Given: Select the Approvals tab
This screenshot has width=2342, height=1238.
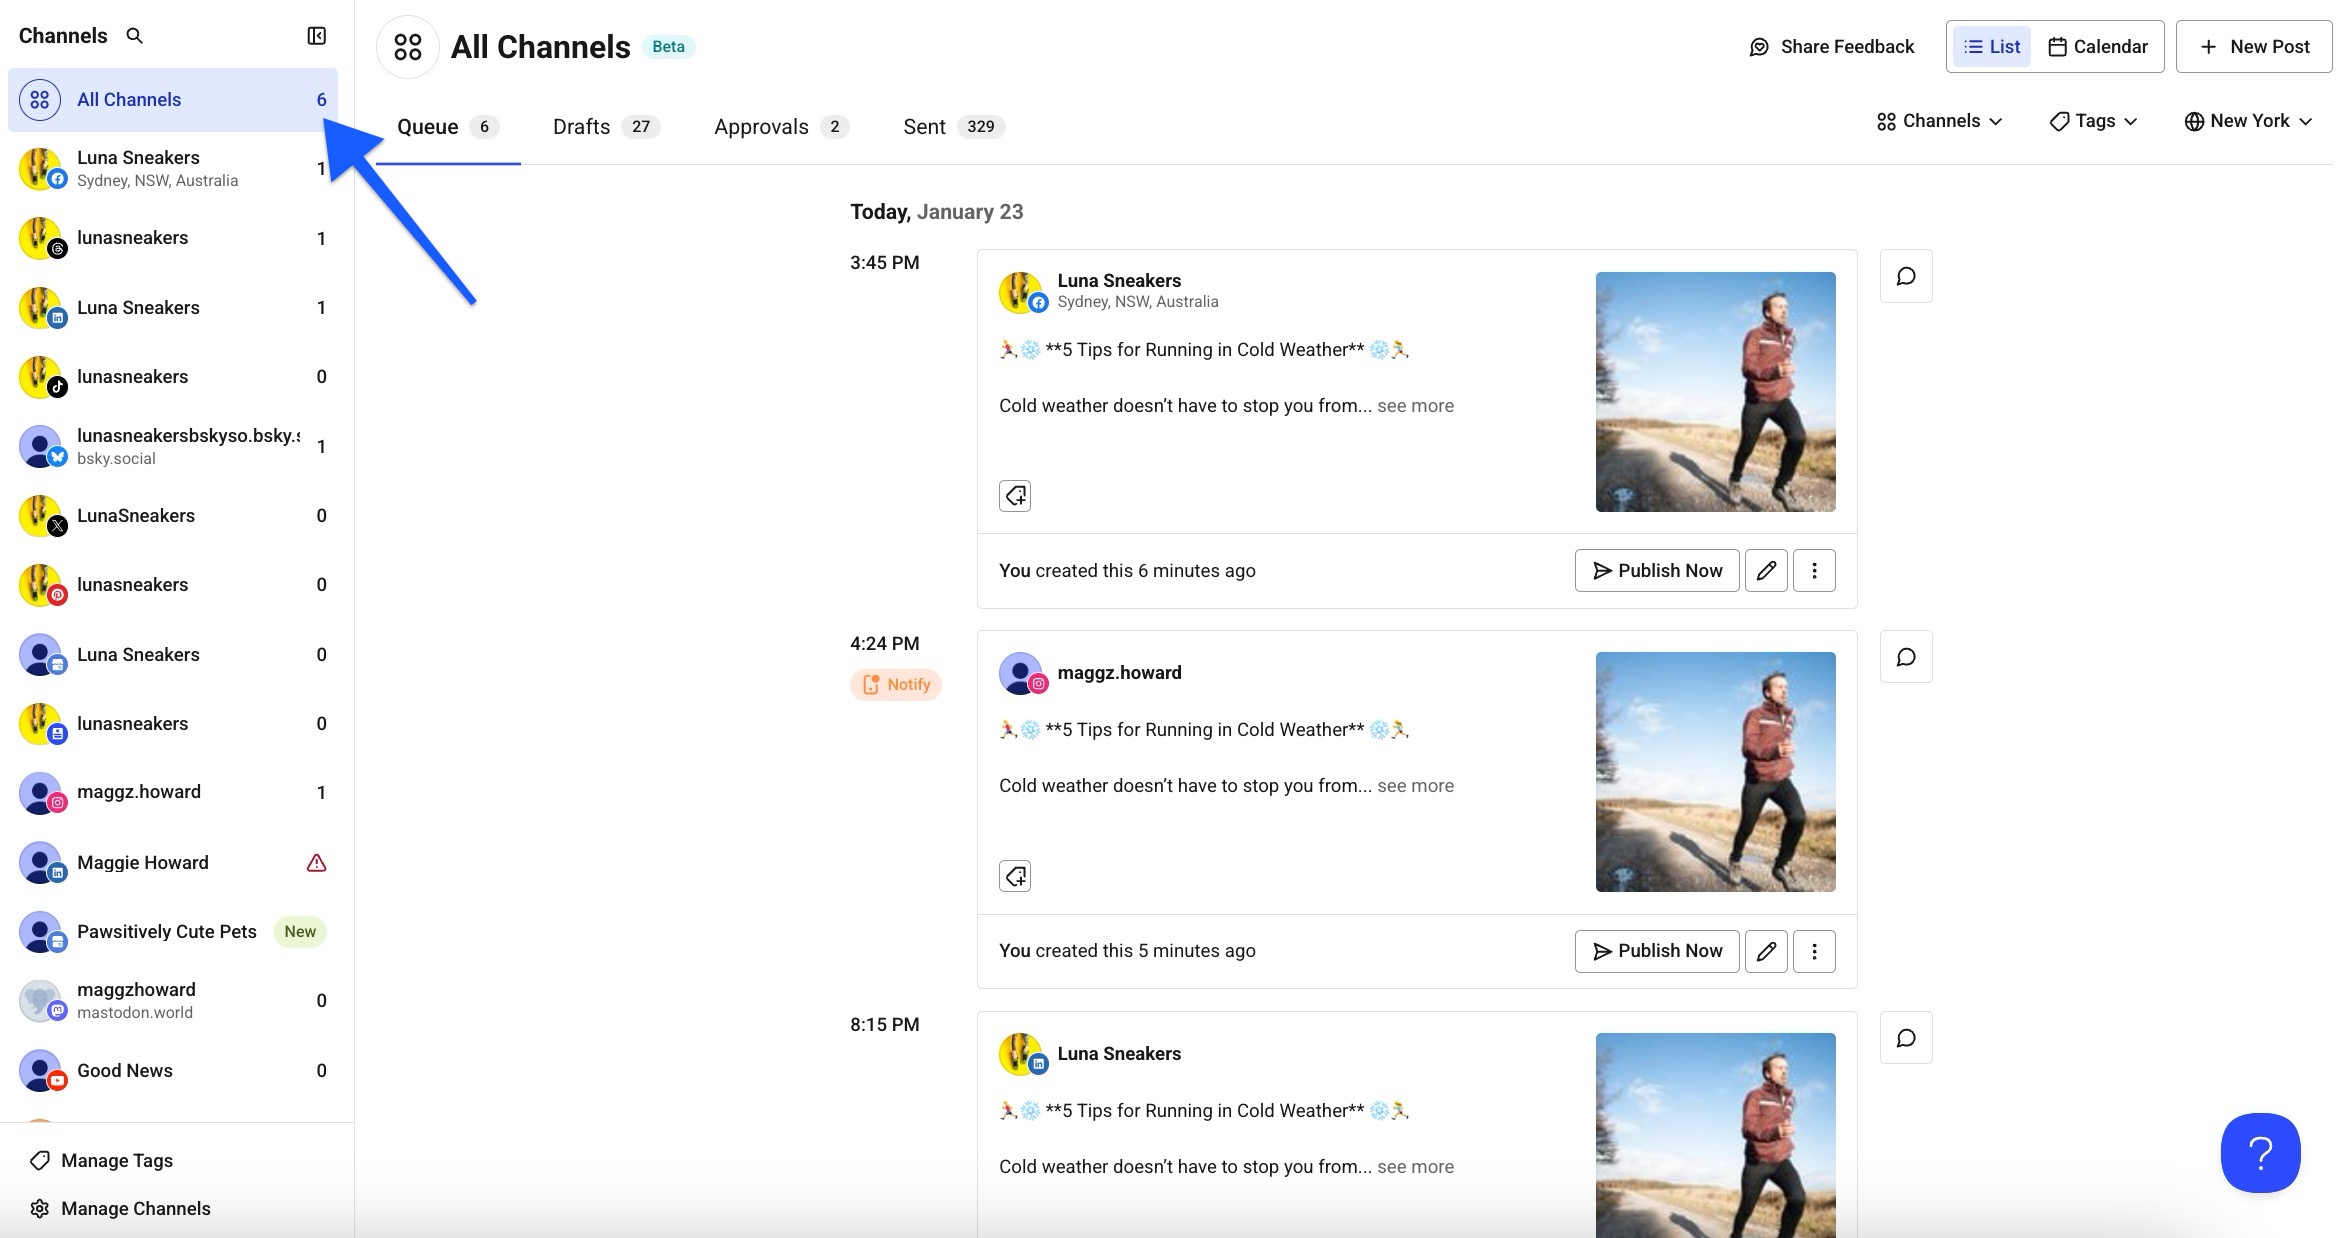Looking at the screenshot, I should click(x=762, y=126).
